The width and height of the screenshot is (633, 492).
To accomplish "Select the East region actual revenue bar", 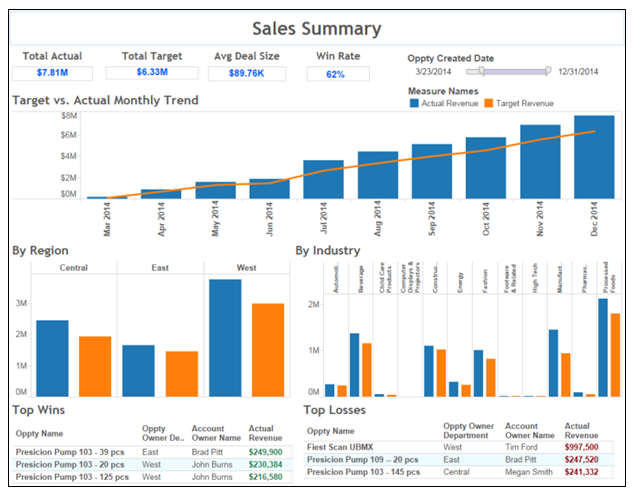I will coord(138,371).
